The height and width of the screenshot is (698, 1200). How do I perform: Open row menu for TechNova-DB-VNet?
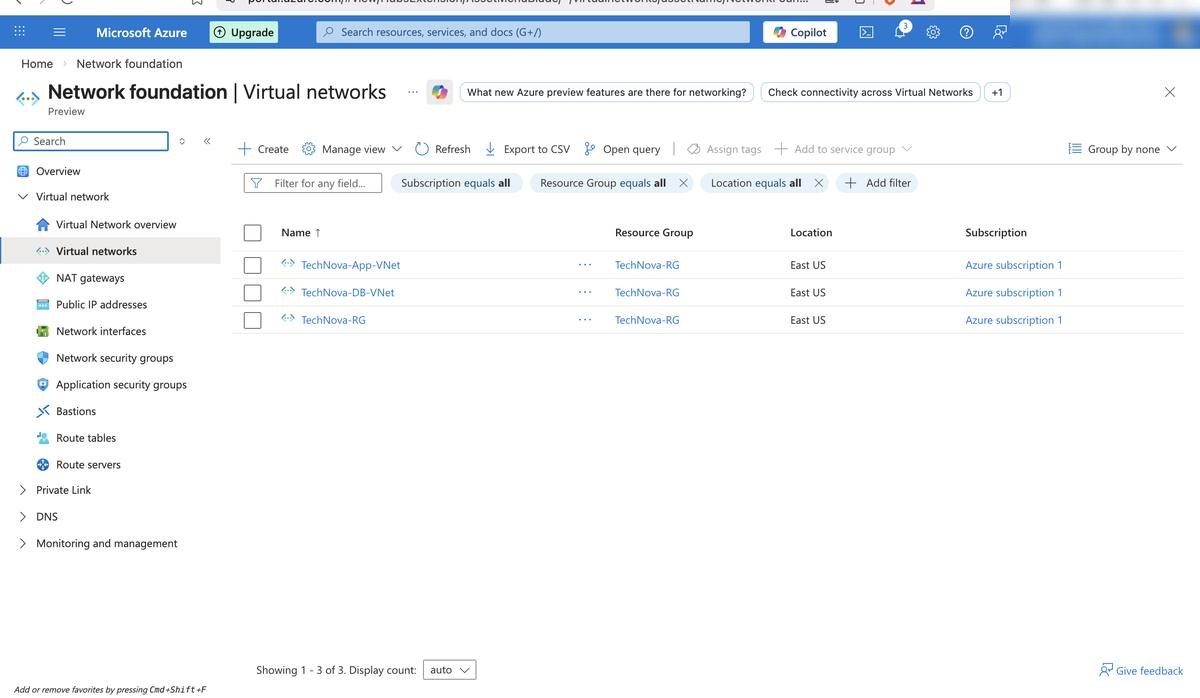(x=585, y=293)
